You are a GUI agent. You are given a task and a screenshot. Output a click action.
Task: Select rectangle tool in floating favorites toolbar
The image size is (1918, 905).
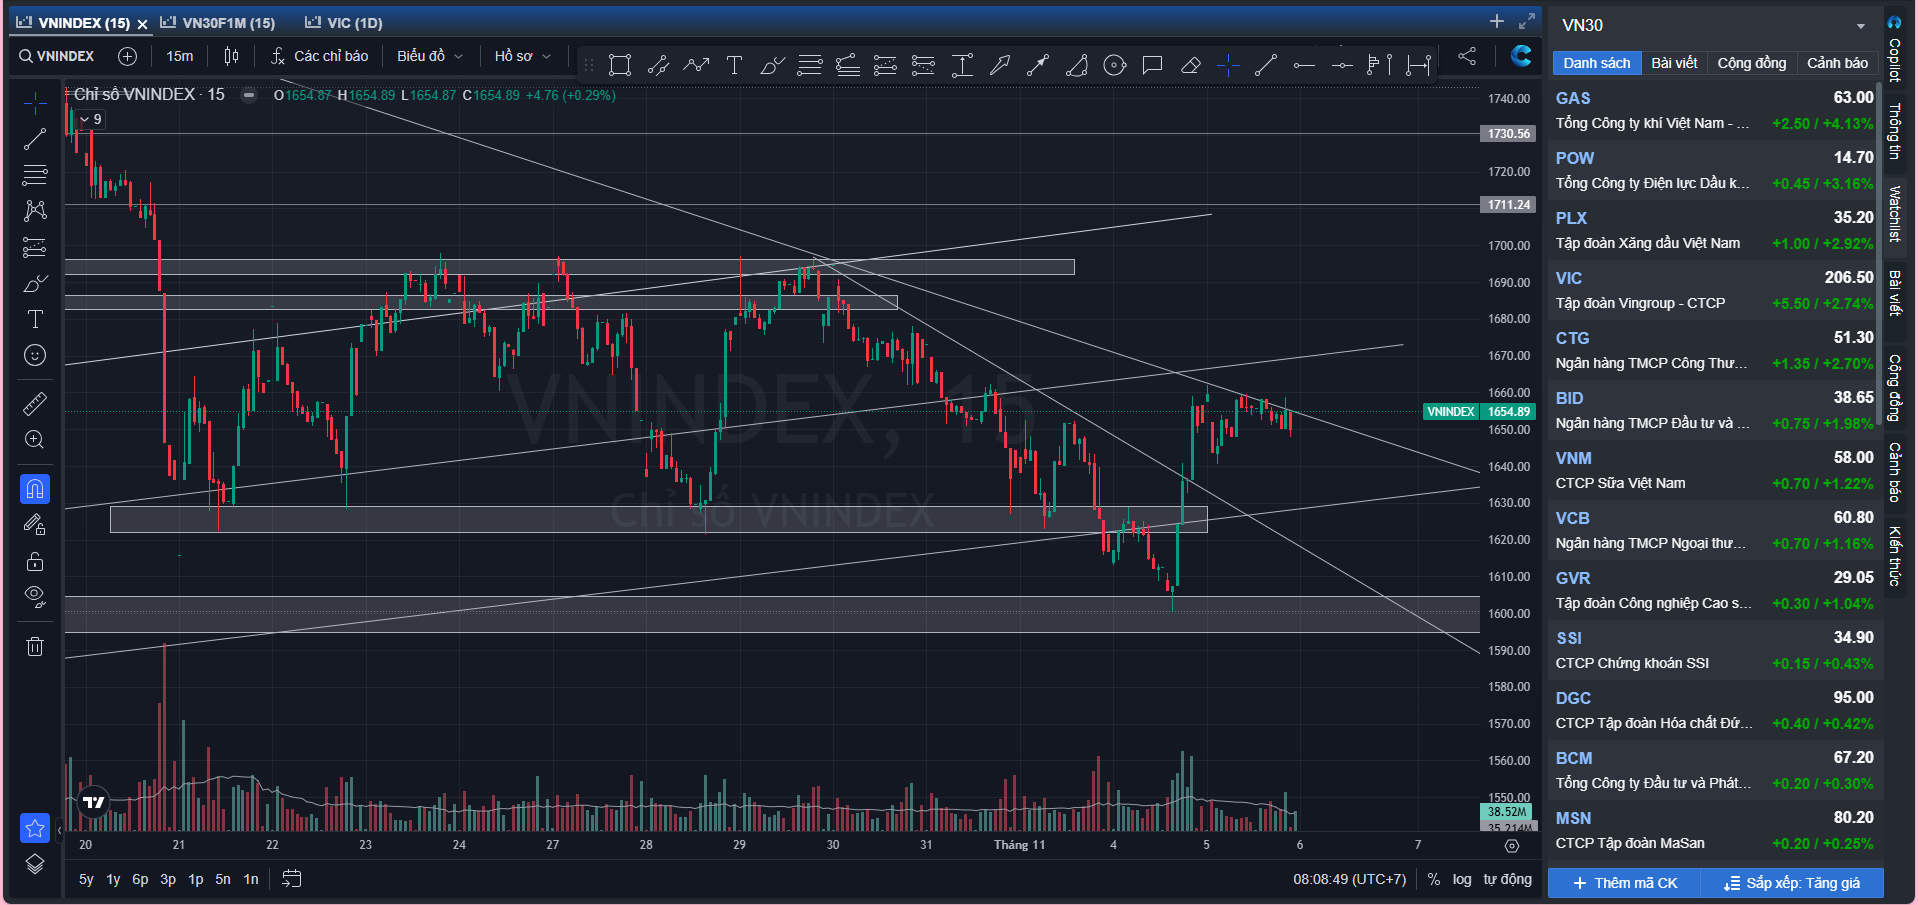[620, 65]
